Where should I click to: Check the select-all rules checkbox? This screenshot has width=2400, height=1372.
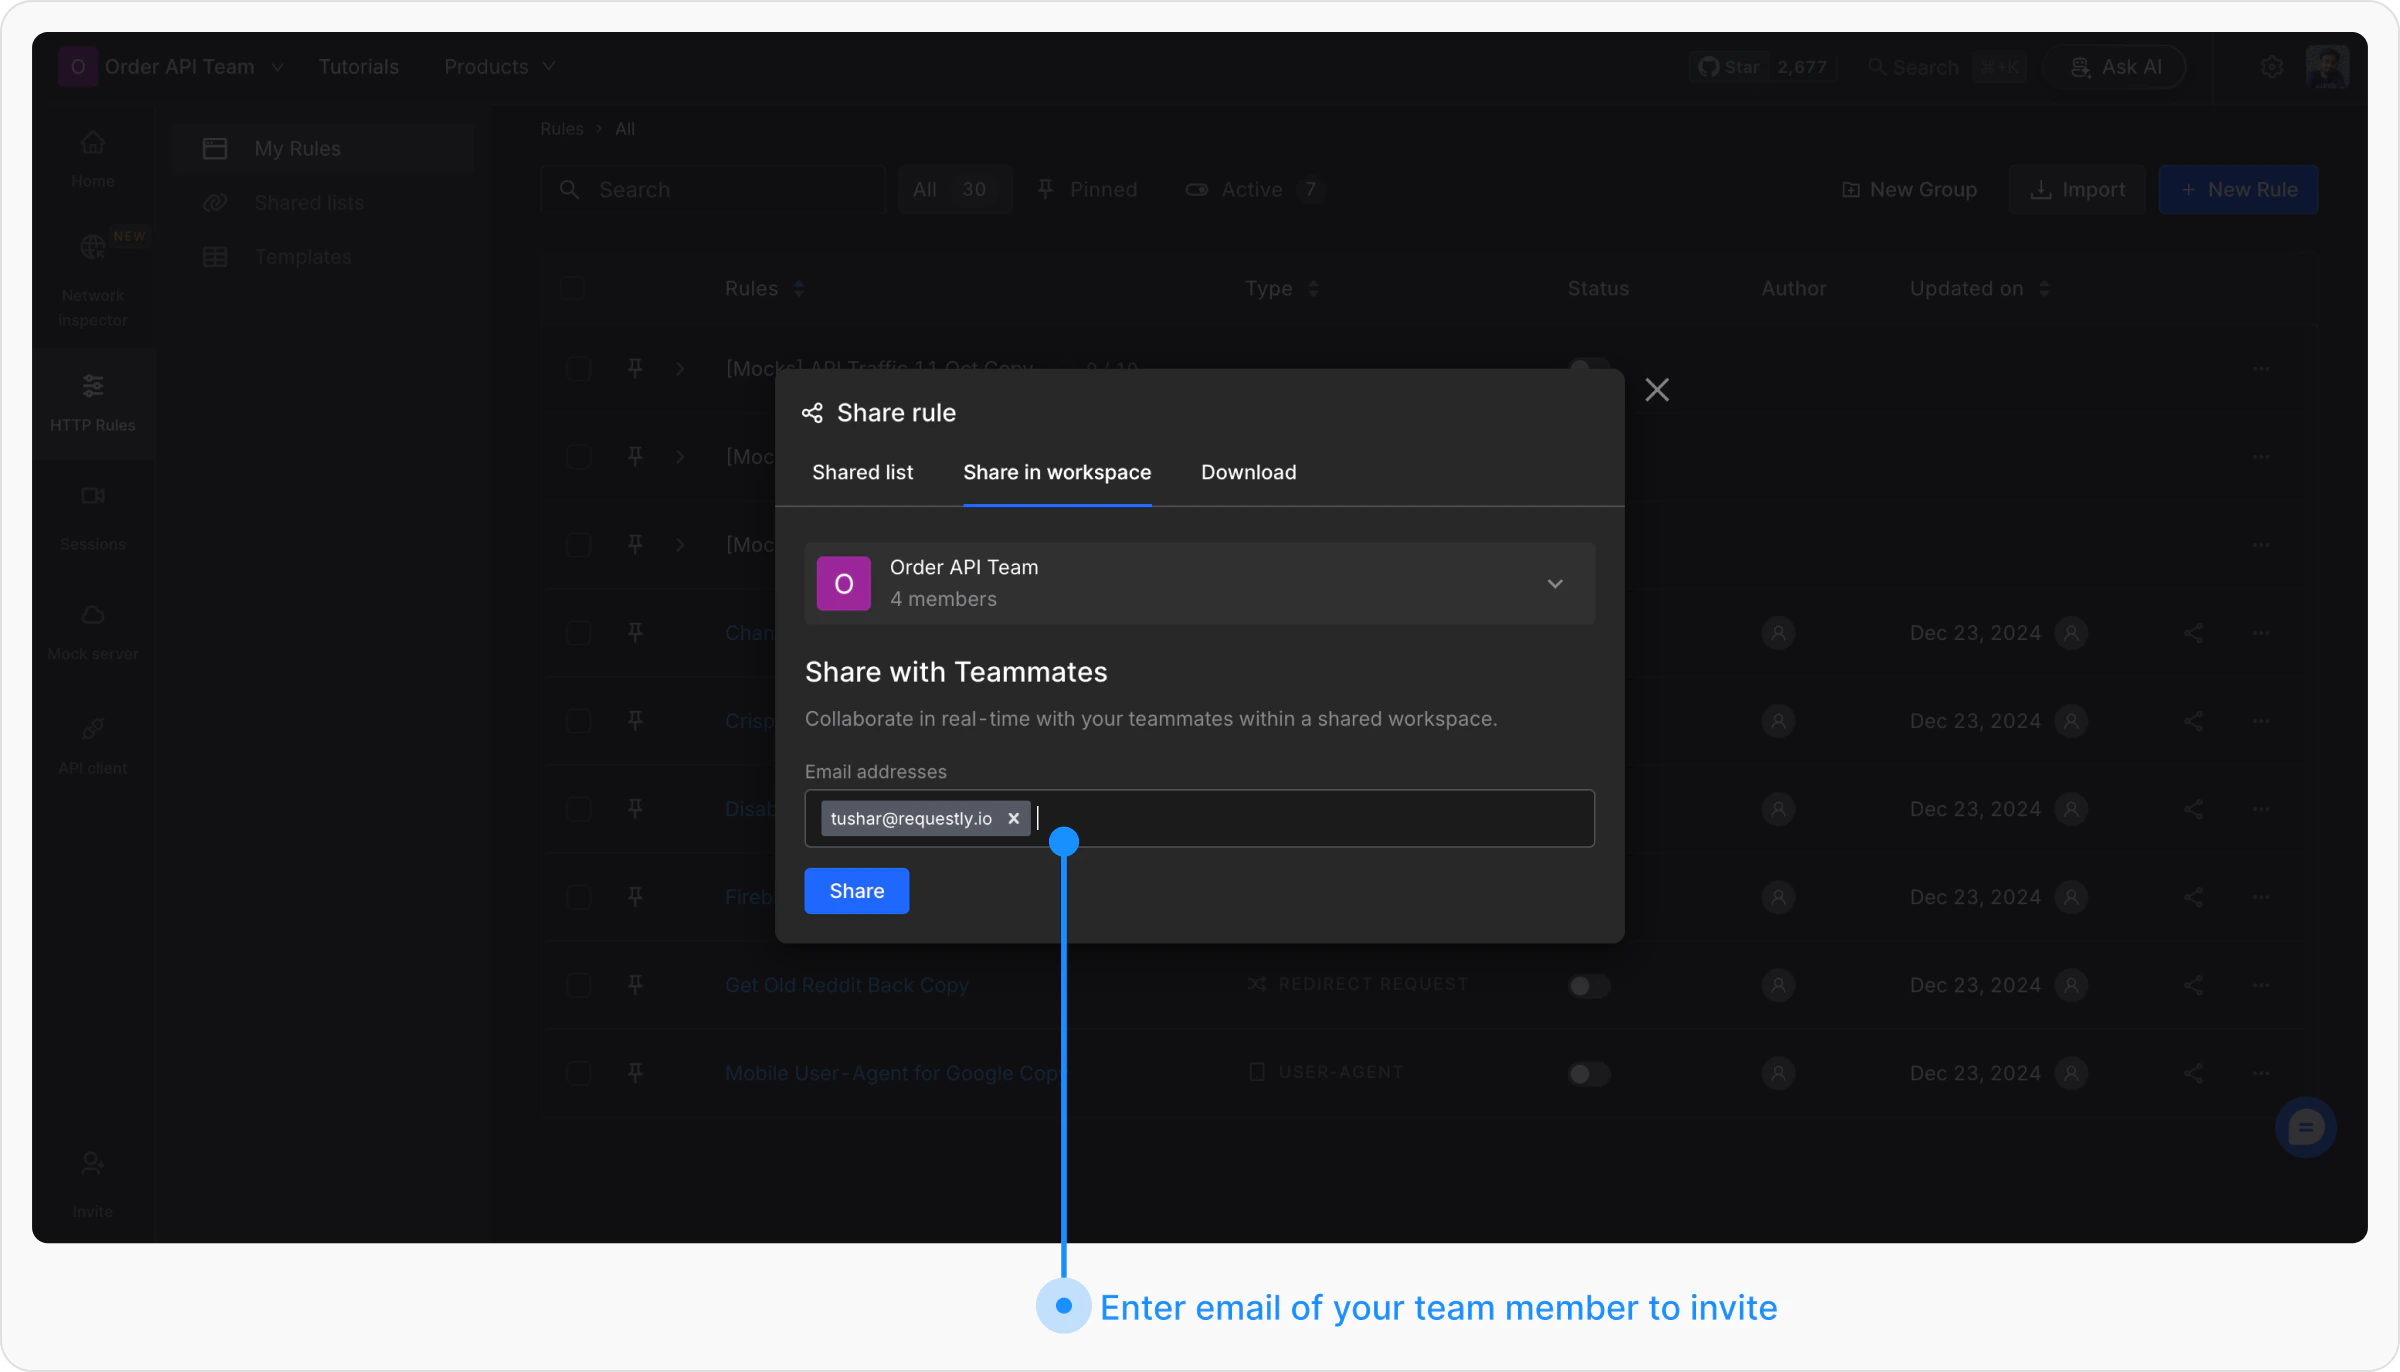[572, 288]
